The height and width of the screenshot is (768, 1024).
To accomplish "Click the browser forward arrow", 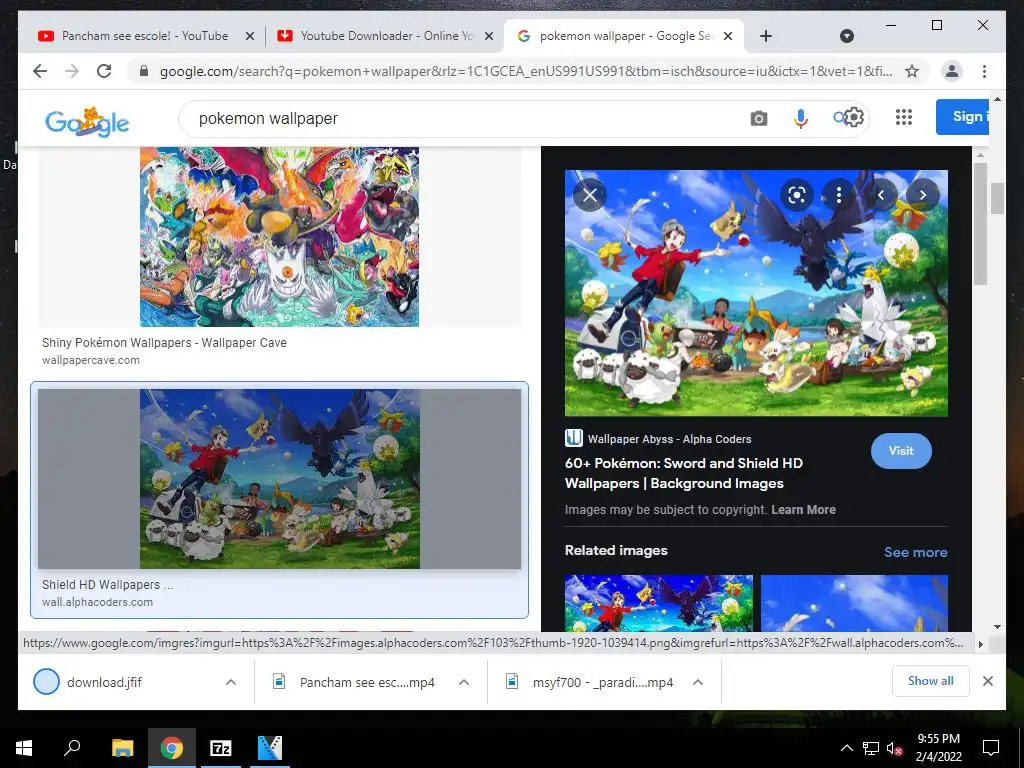I will [x=72, y=71].
